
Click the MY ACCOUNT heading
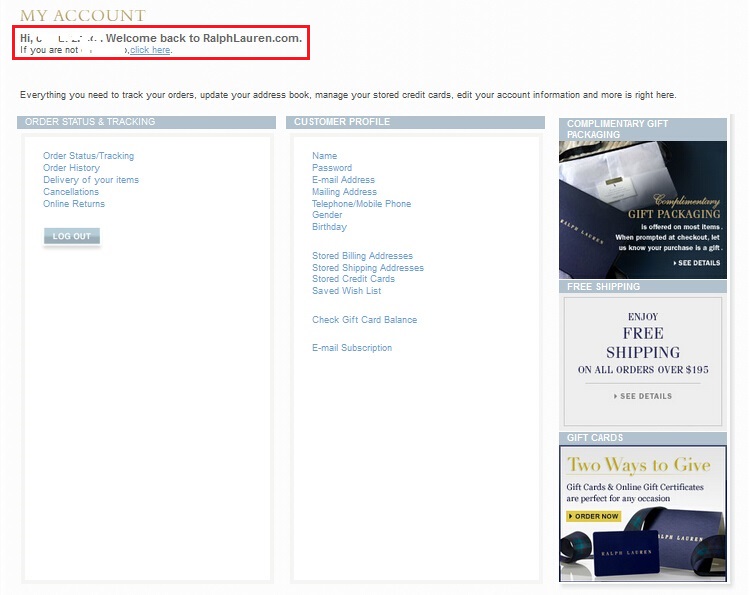pos(83,15)
